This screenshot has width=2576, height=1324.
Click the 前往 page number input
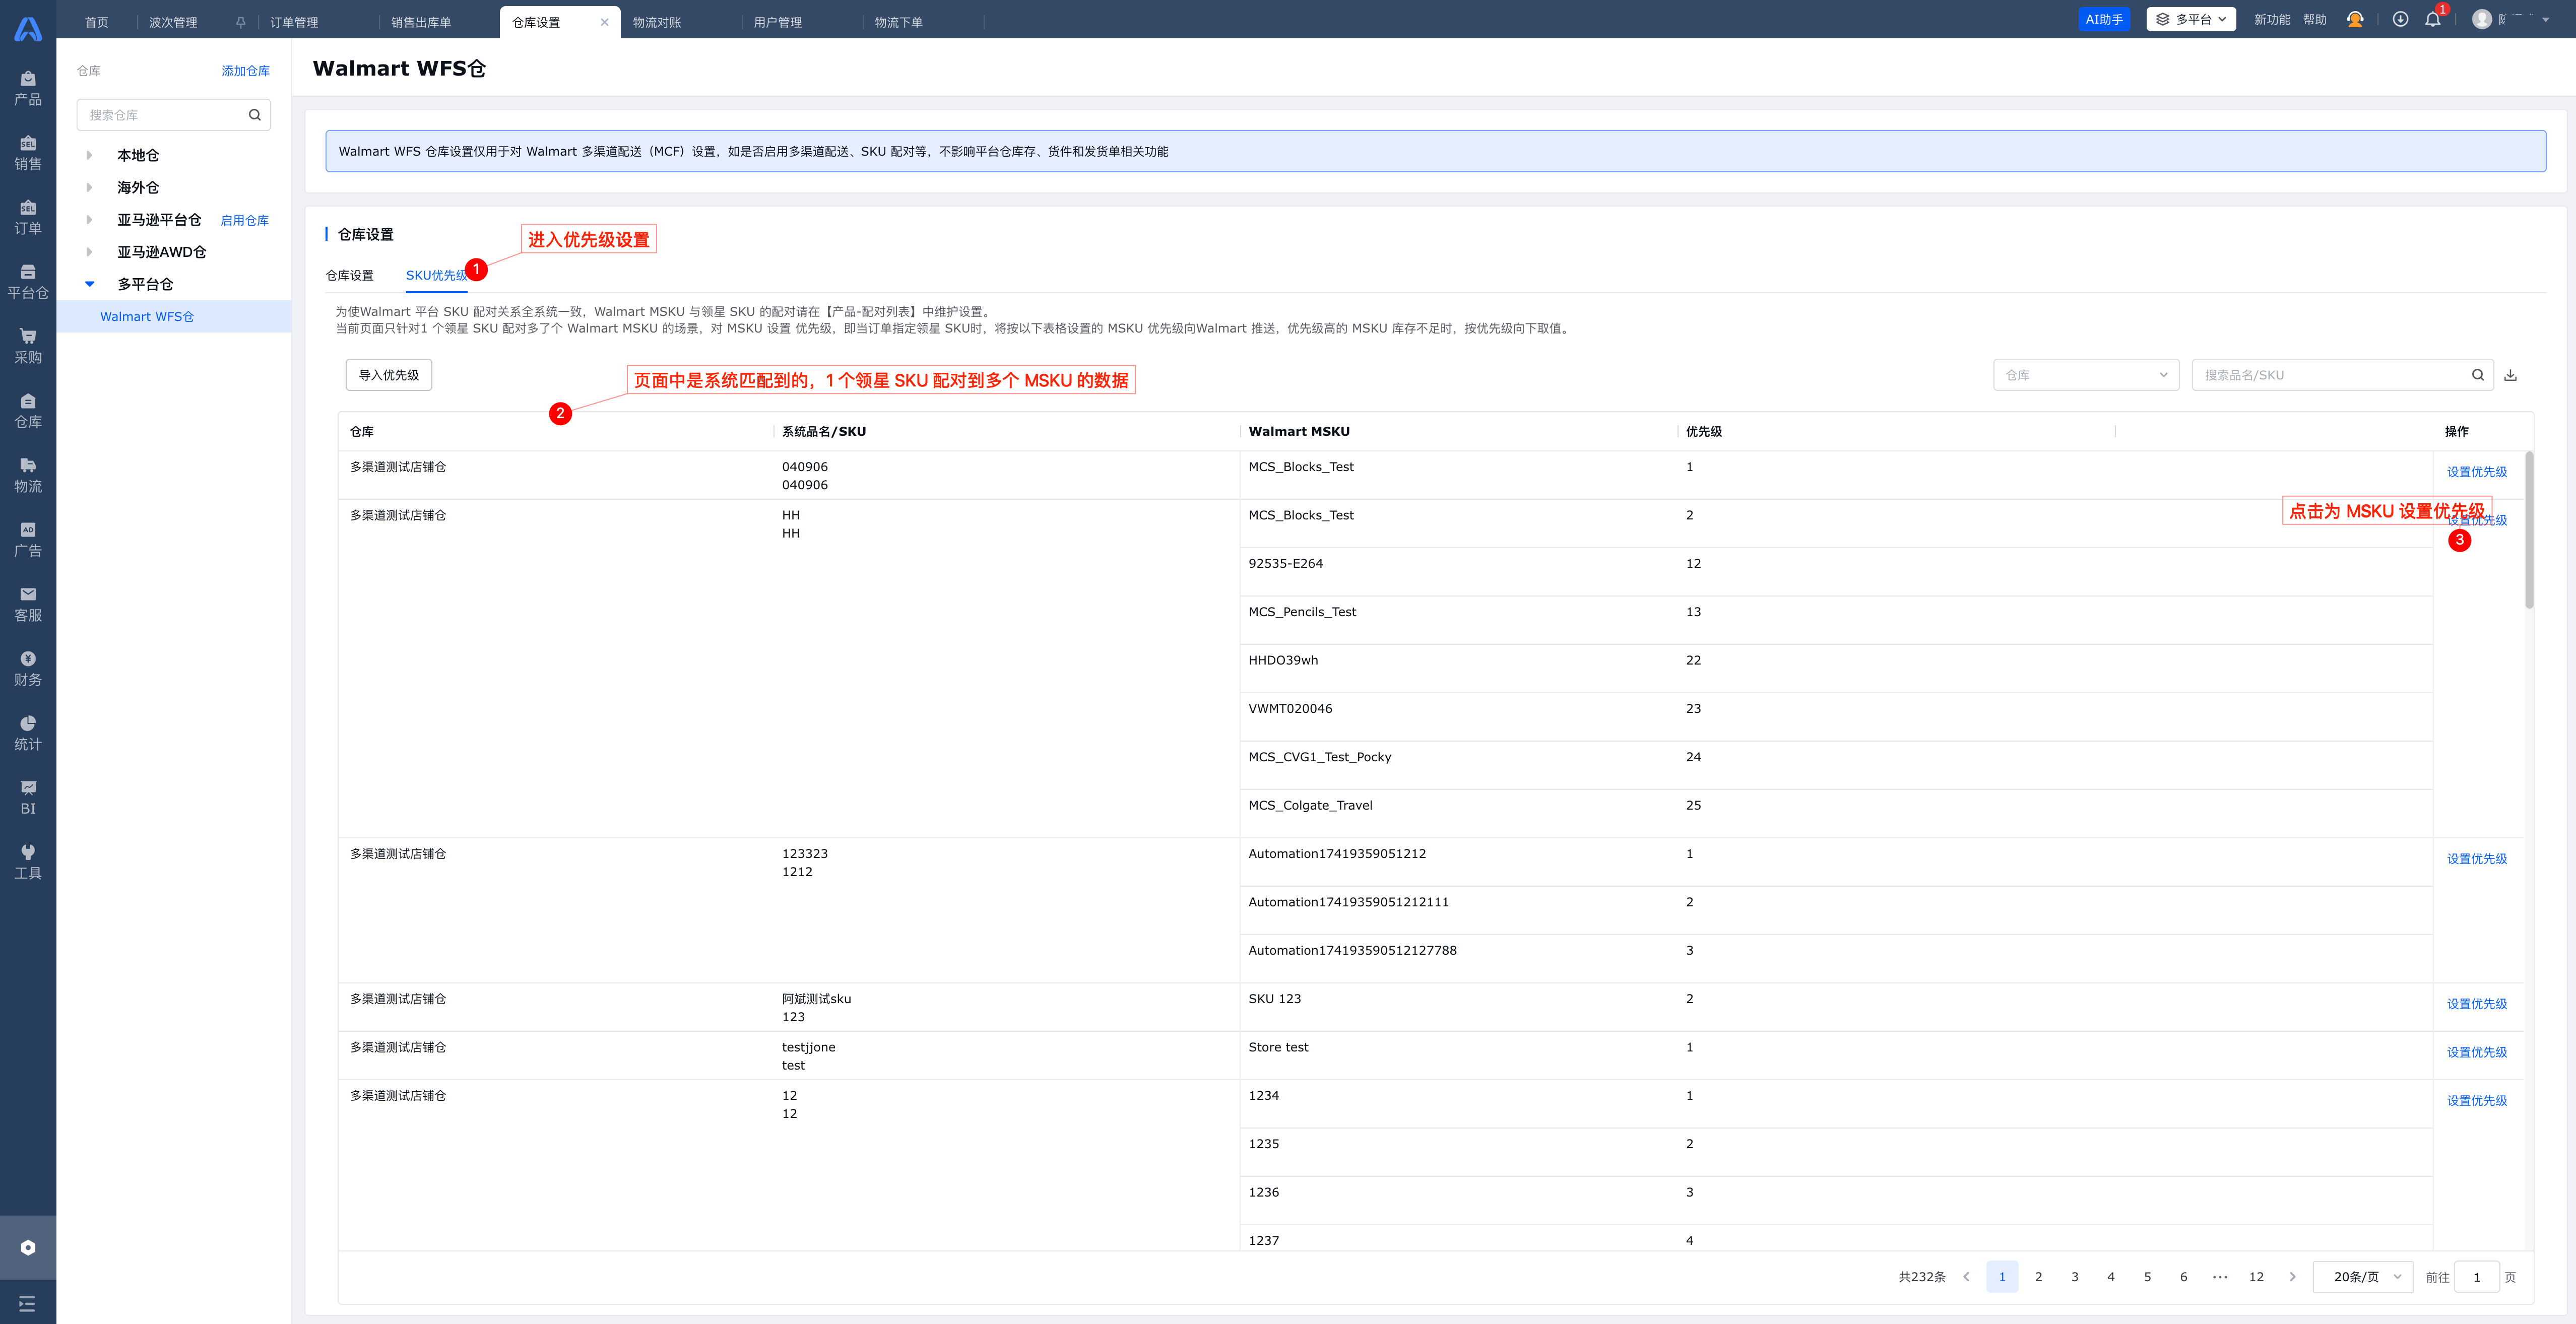tap(2477, 1277)
